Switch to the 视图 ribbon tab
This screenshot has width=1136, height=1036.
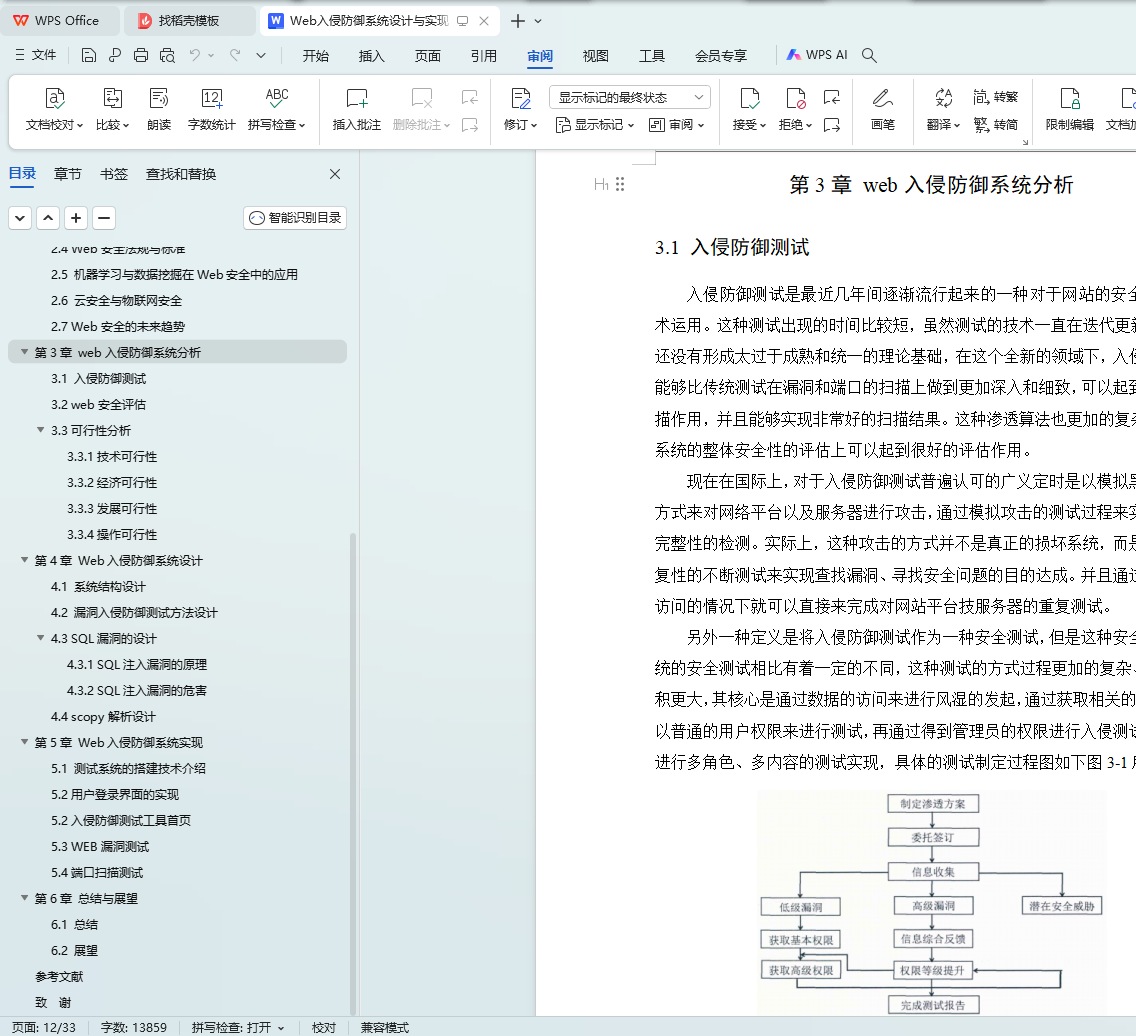coord(596,56)
